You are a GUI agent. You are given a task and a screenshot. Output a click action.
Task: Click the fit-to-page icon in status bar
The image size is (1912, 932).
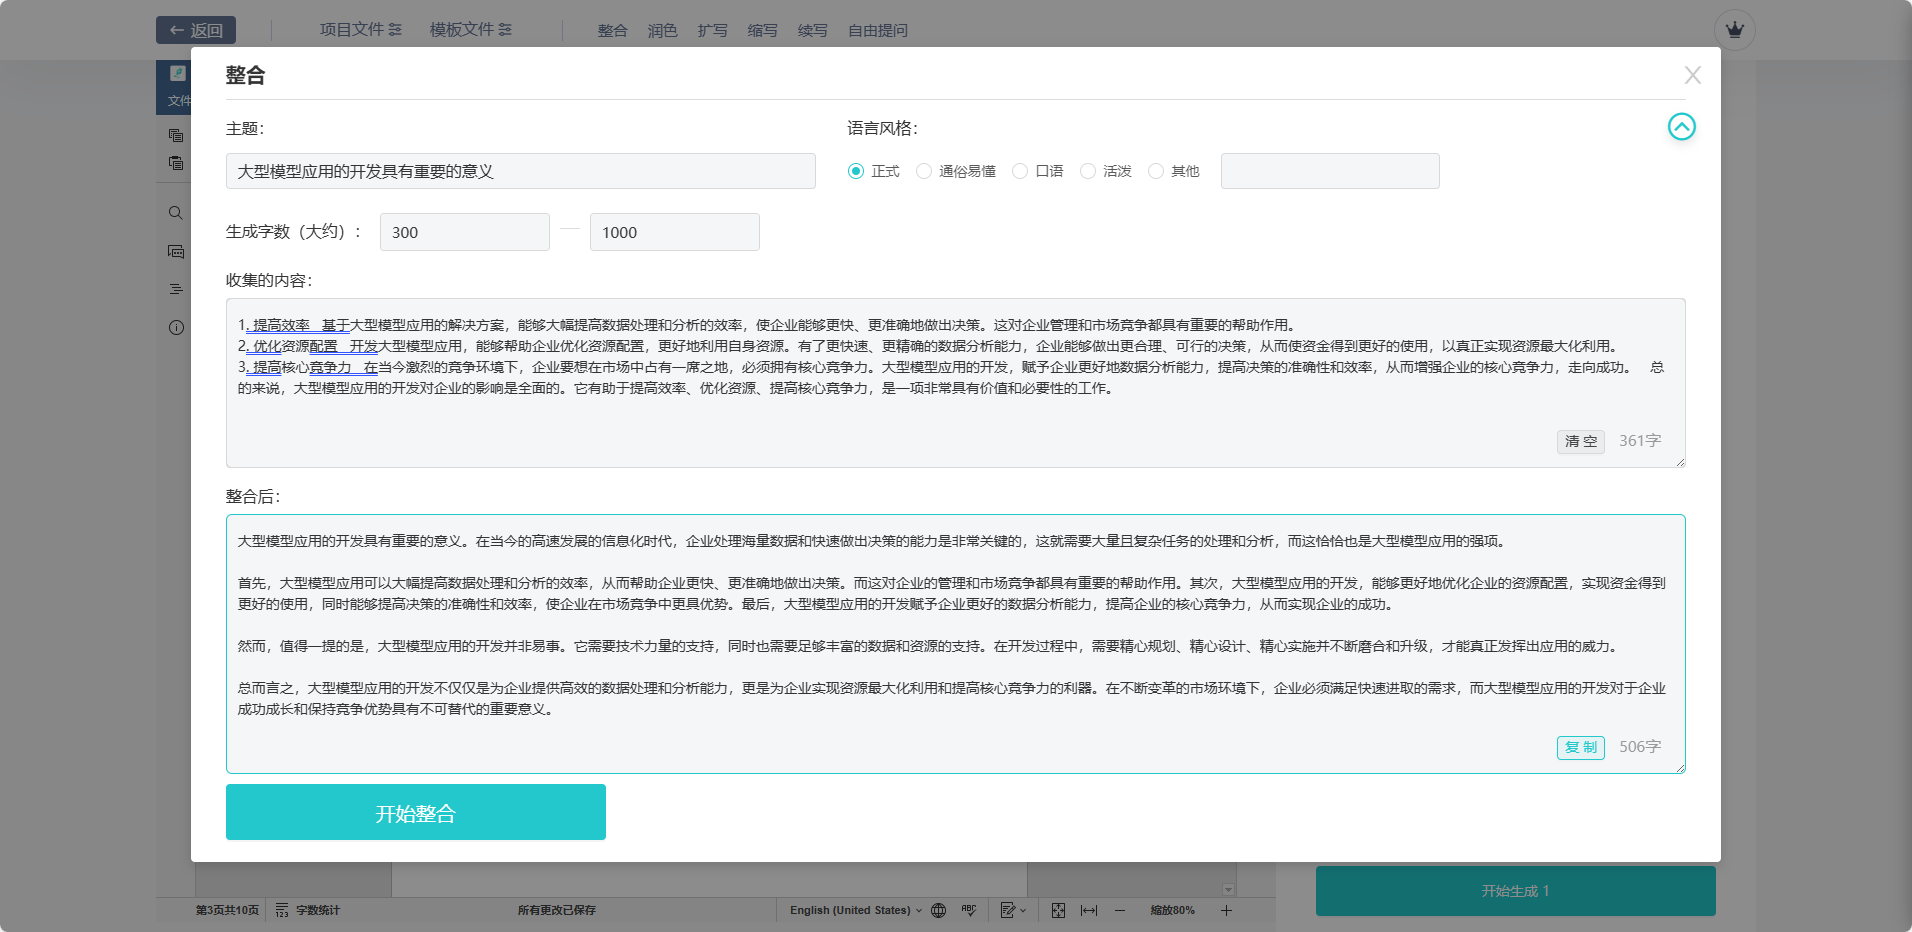click(1058, 910)
